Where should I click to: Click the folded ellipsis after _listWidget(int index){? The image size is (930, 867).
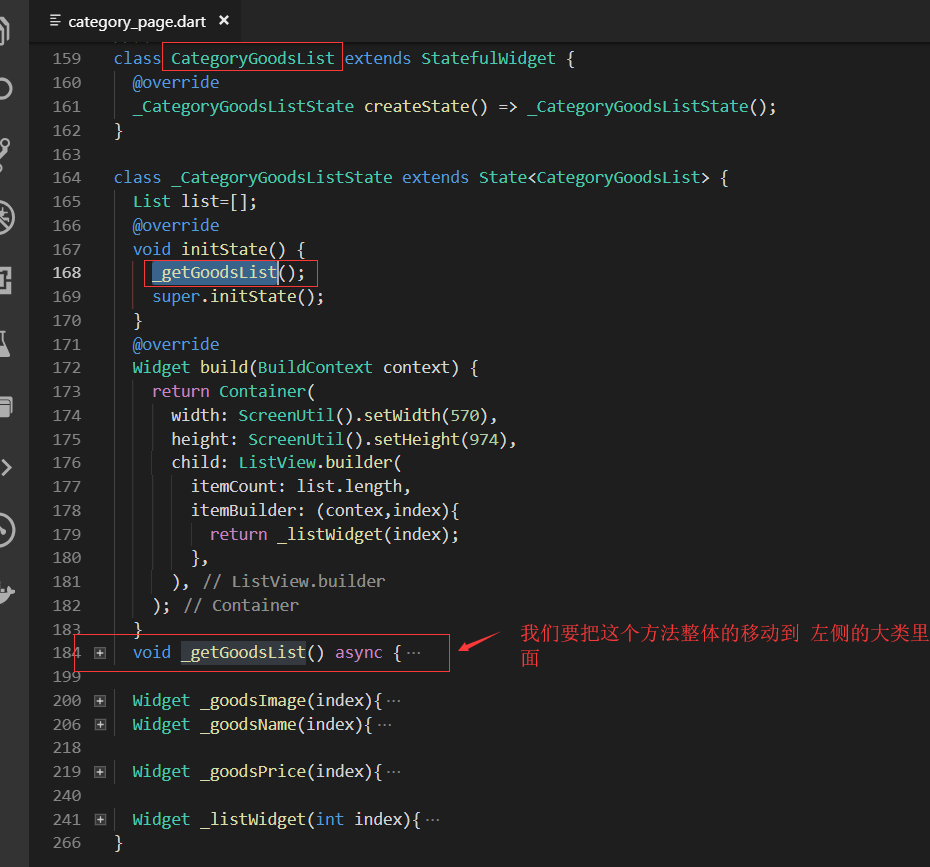click(432, 820)
